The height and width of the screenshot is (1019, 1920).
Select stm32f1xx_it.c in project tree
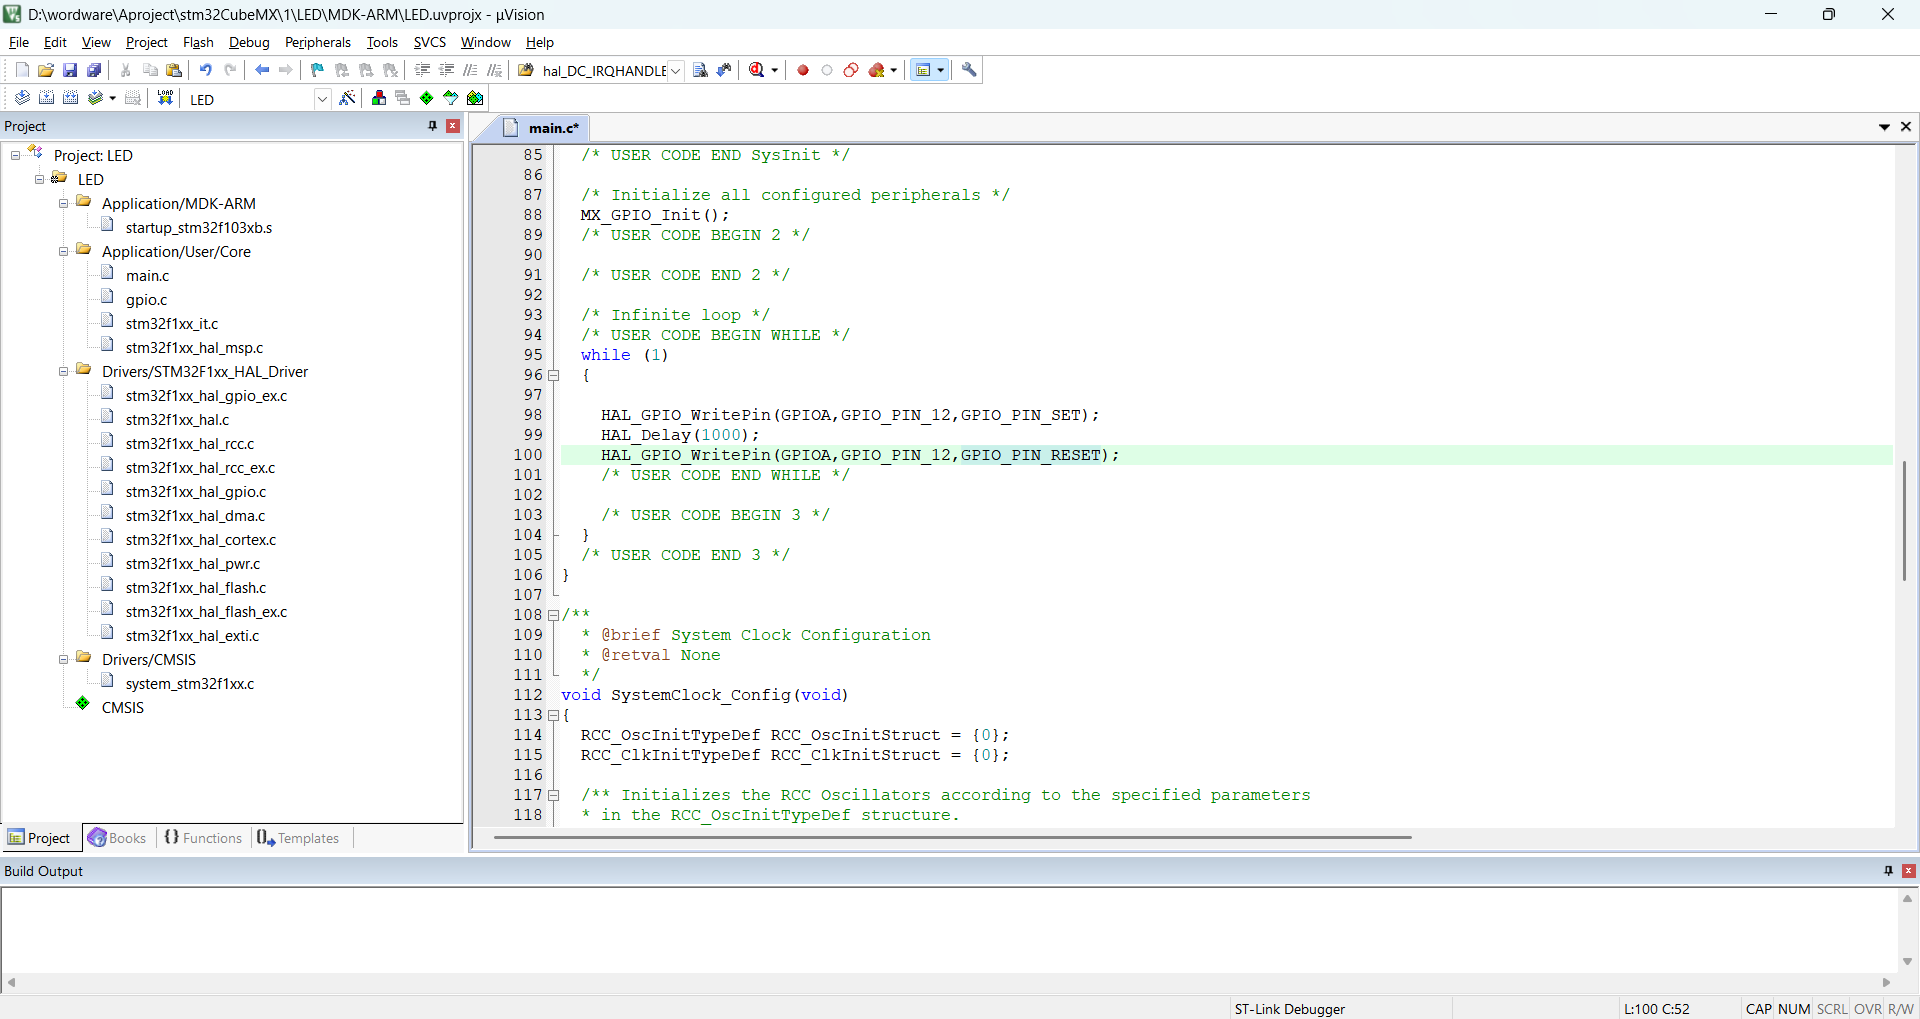(172, 324)
